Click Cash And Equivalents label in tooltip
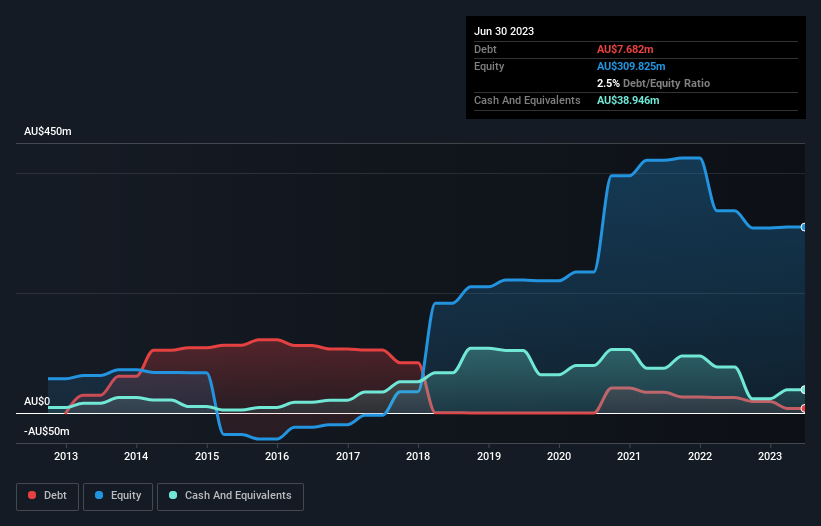 527,100
